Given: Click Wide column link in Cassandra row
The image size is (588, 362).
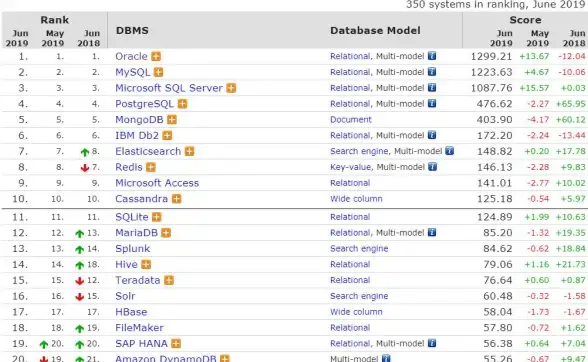Looking at the screenshot, I should (356, 199).
